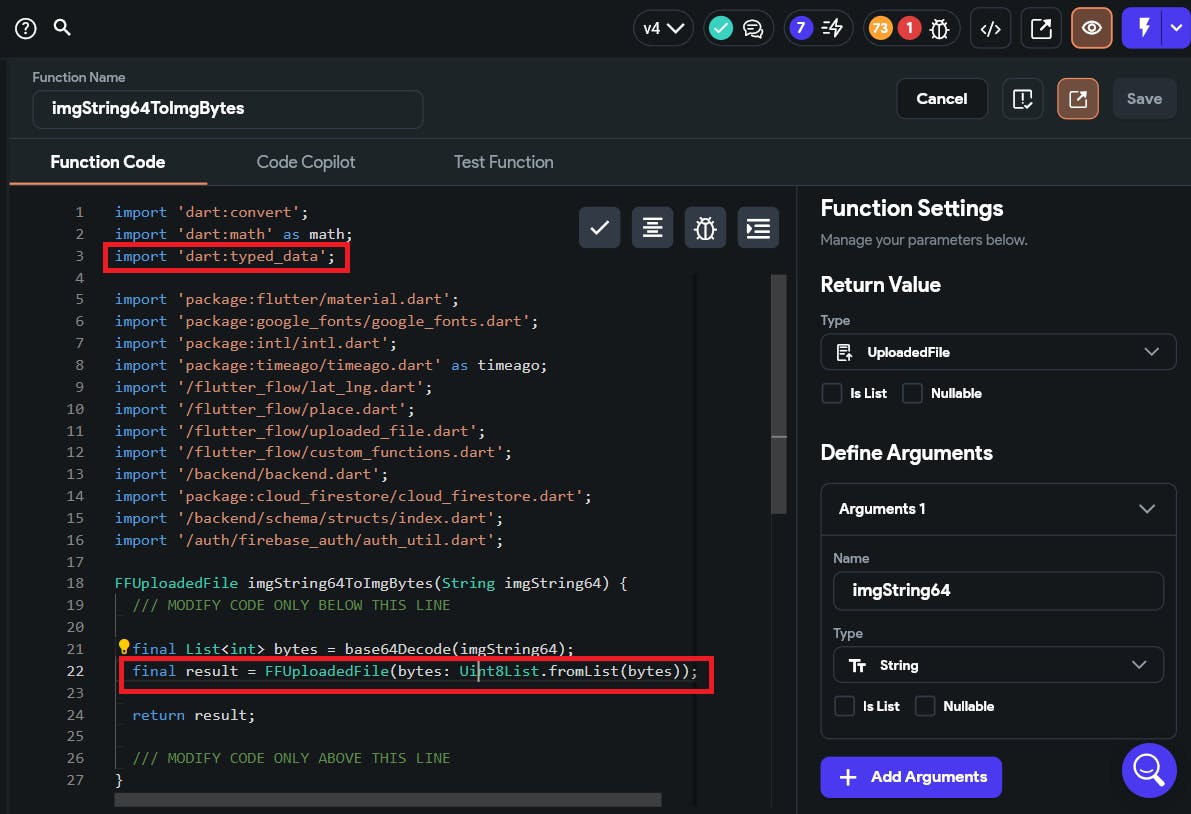Open the help question mark icon

(x=25, y=28)
